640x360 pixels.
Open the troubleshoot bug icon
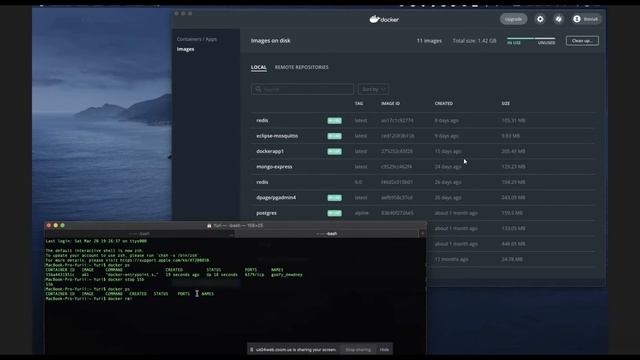tap(558, 19)
